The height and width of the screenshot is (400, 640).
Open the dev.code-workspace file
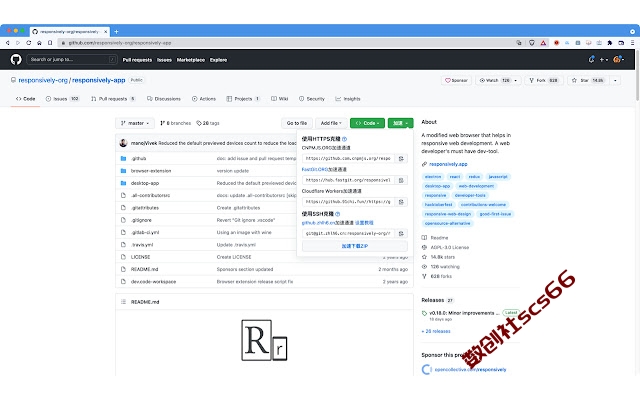[x=153, y=282]
